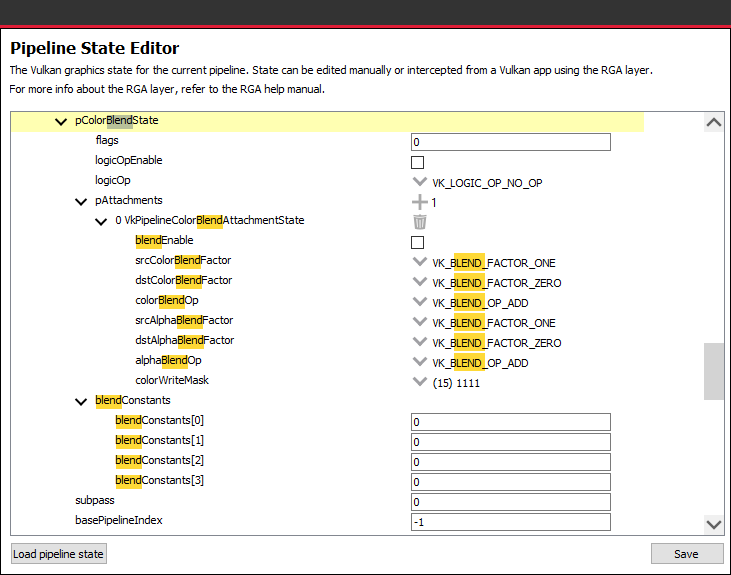The image size is (731, 575).
Task: Toggle the blendEnable checkbox
Action: click(x=418, y=242)
